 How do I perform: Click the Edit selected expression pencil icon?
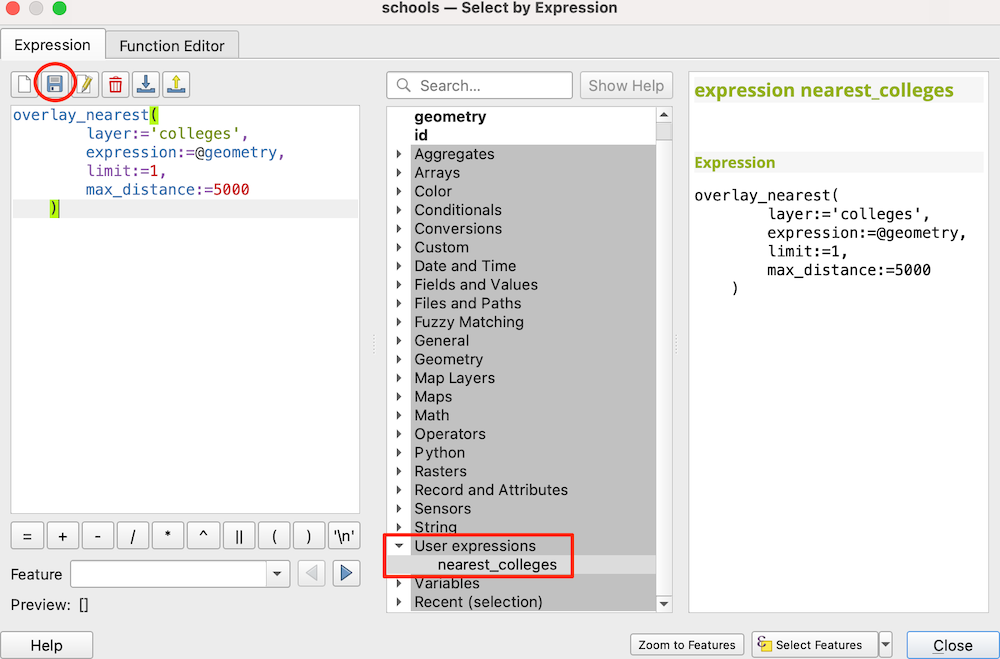(85, 84)
